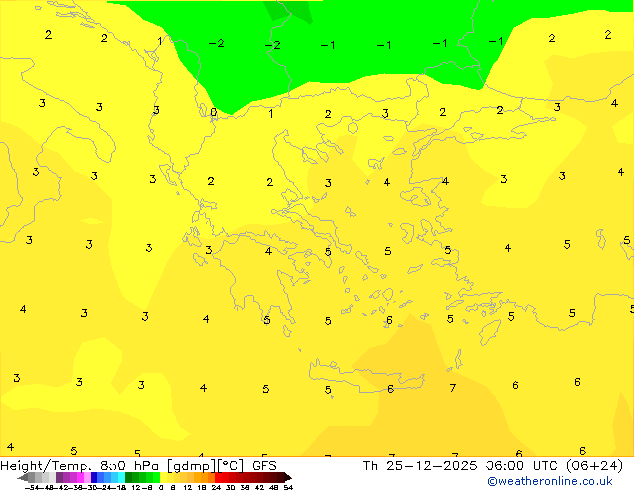Image resolution: width=634 pixels, height=490 pixels.
Task: Click the 0 temperature value on the map
Action: pyautogui.click(x=213, y=112)
